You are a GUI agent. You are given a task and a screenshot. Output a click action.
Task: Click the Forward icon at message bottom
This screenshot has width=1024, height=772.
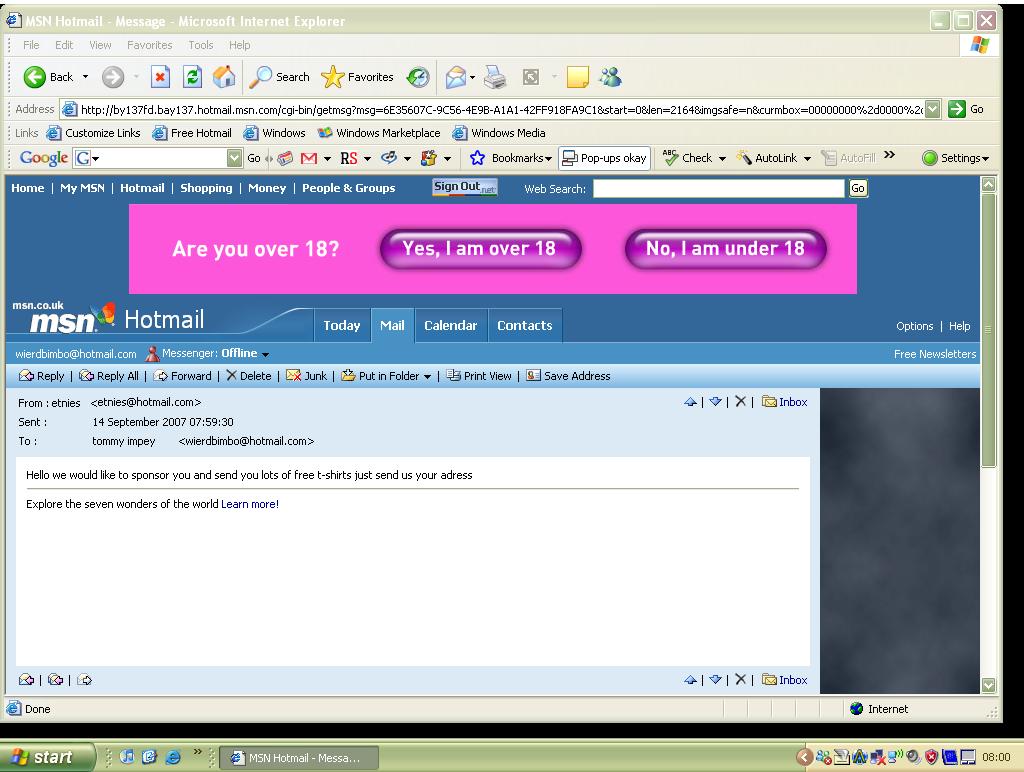[x=84, y=680]
